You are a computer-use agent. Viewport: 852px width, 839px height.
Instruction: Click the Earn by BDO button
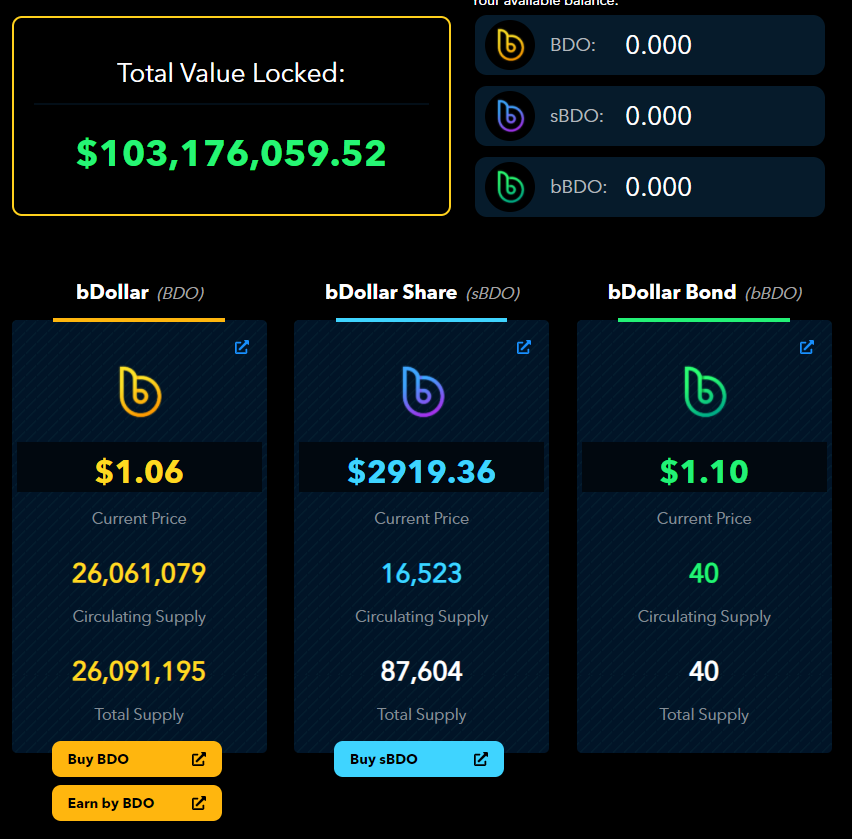coord(137,803)
